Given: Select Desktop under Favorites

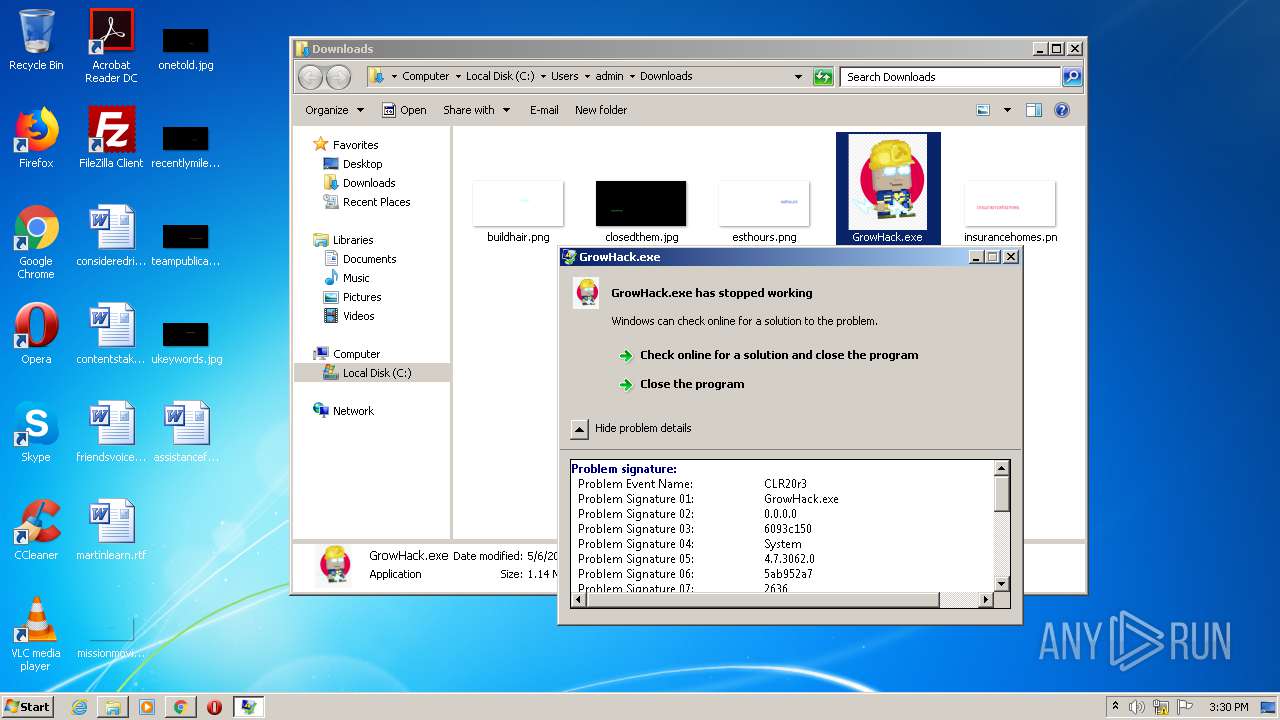Looking at the screenshot, I should point(362,164).
